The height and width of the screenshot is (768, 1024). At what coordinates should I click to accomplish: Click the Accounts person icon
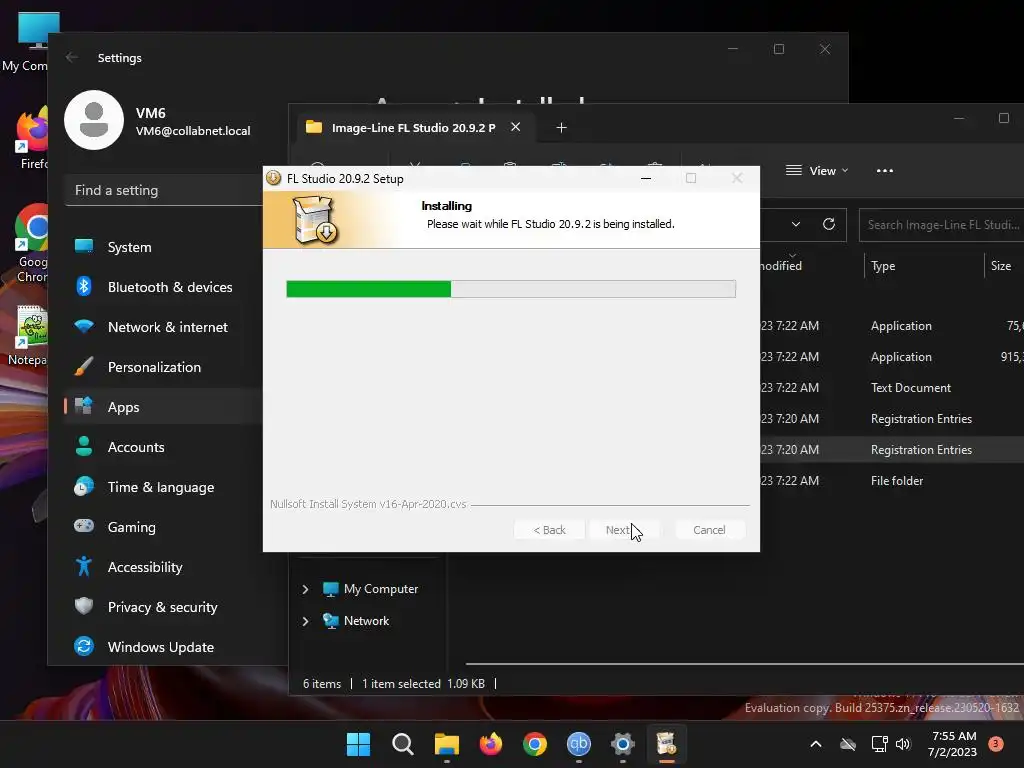(84, 446)
